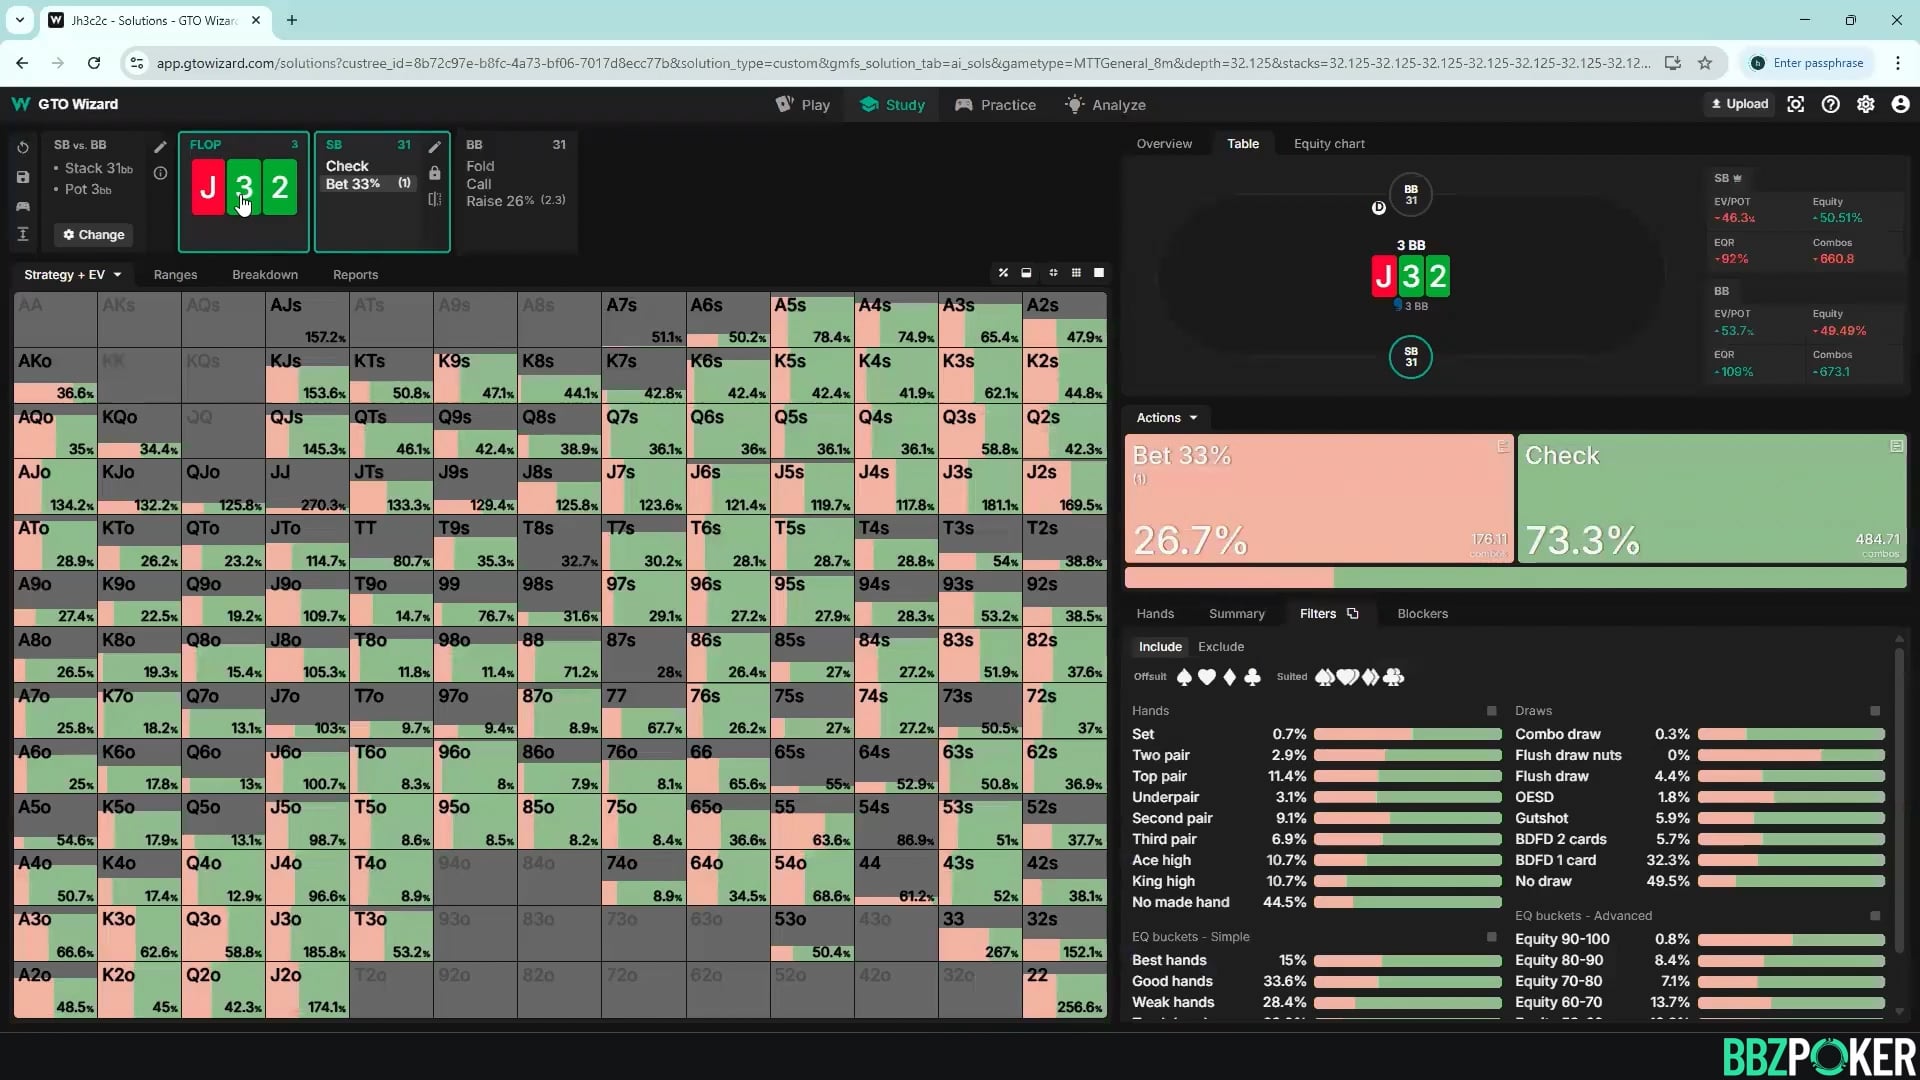The image size is (1920, 1080).
Task: Open the Blockers tab
Action: click(1422, 614)
